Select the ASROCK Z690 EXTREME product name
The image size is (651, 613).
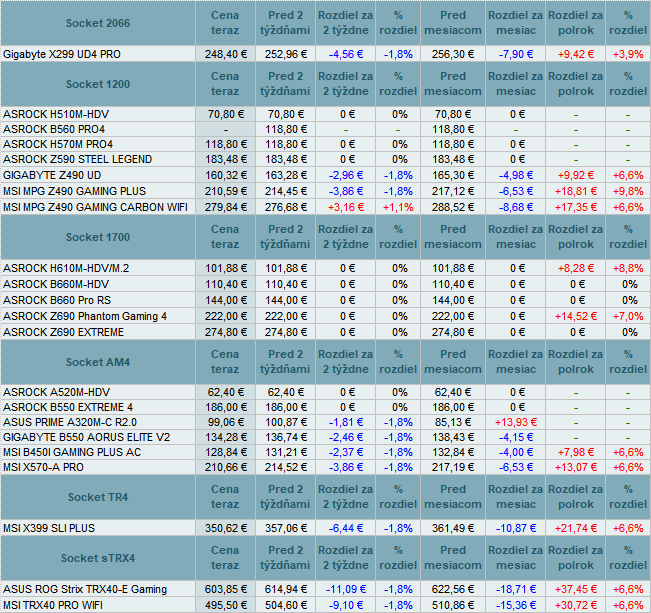pyautogui.click(x=64, y=332)
